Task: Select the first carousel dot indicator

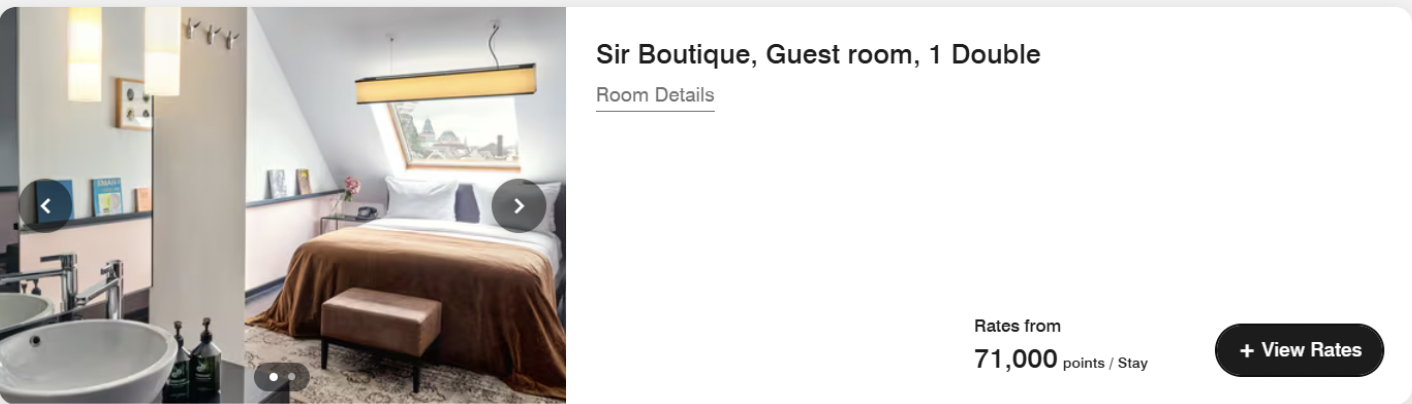Action: coord(273,377)
